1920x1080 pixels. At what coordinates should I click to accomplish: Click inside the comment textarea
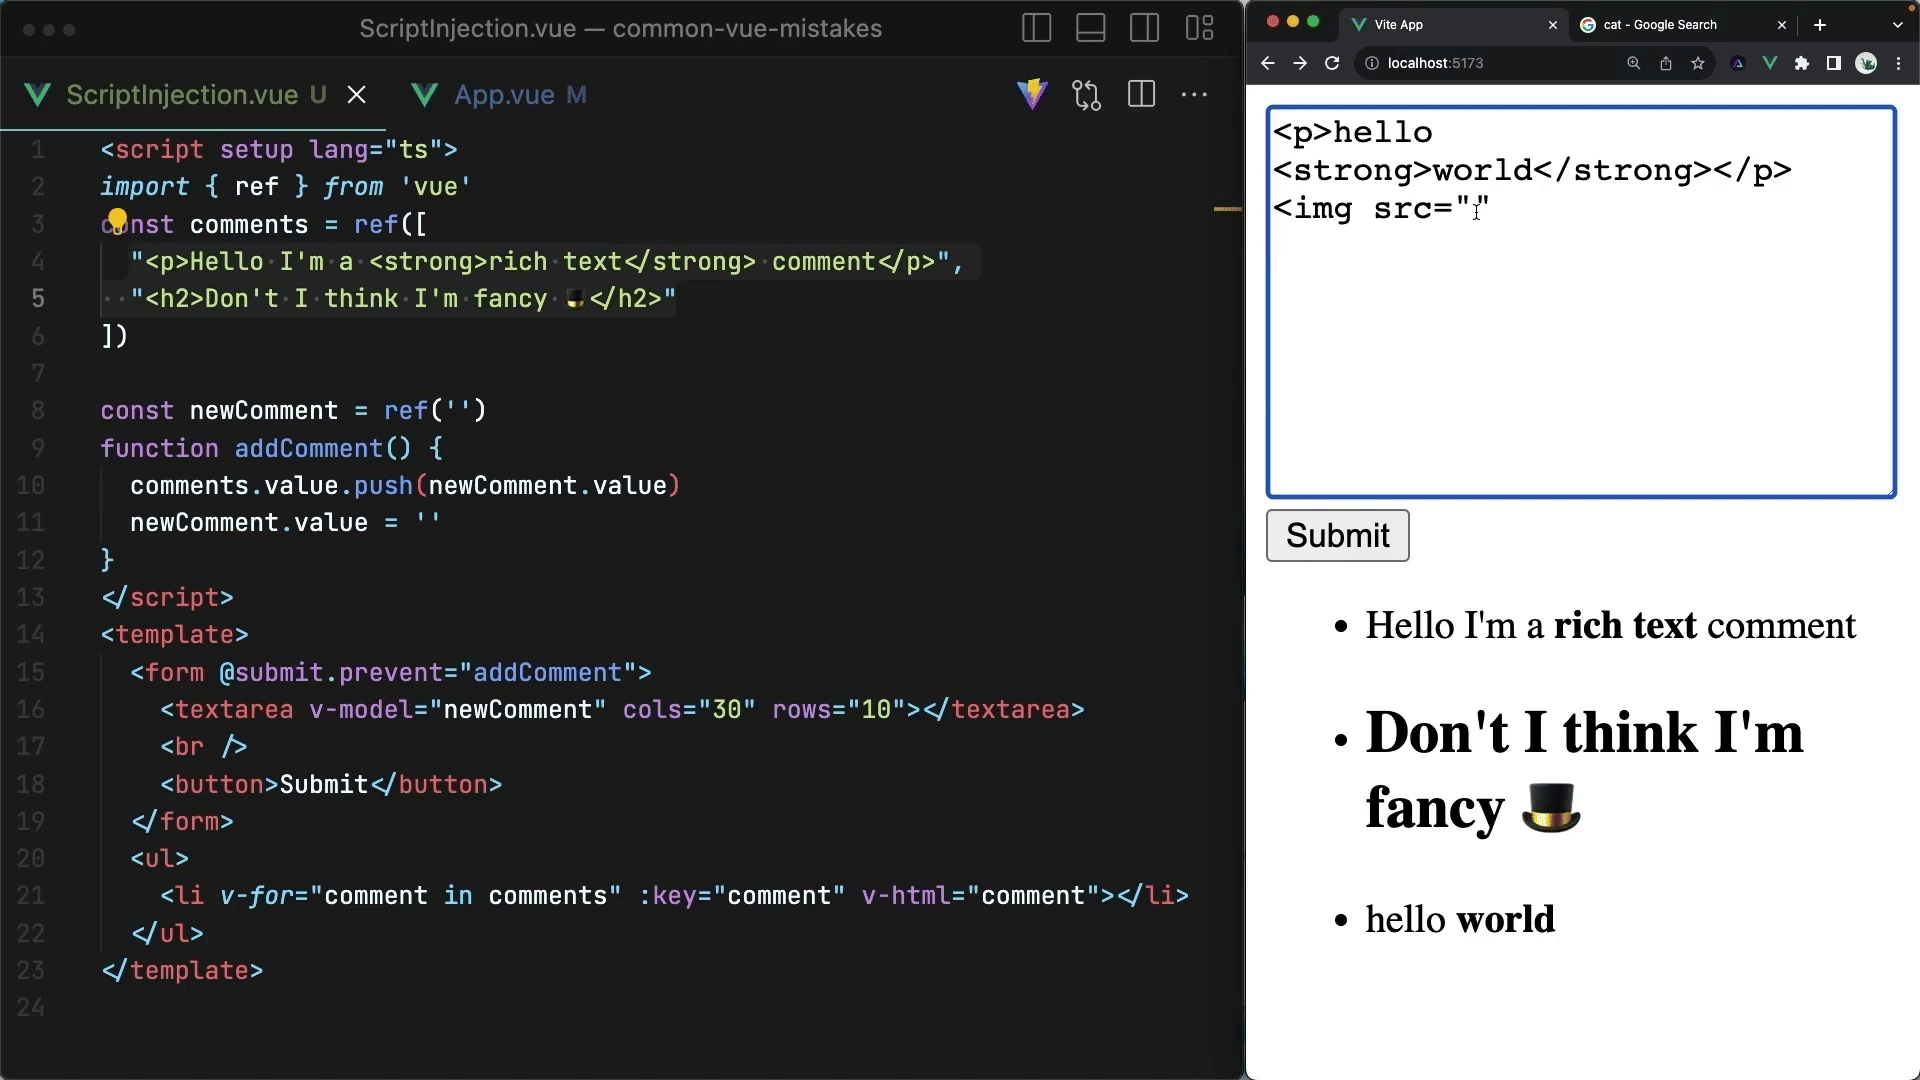(x=1580, y=350)
